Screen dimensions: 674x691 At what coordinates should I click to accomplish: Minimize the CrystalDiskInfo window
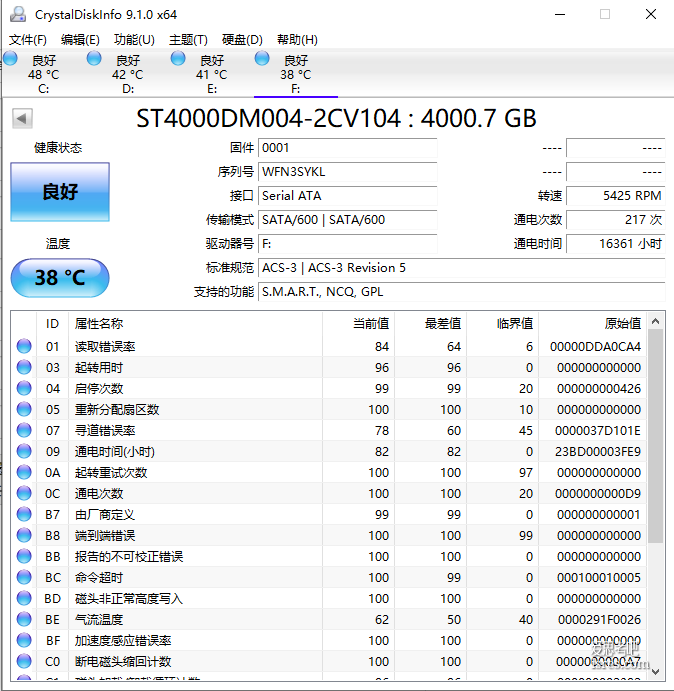(x=560, y=14)
